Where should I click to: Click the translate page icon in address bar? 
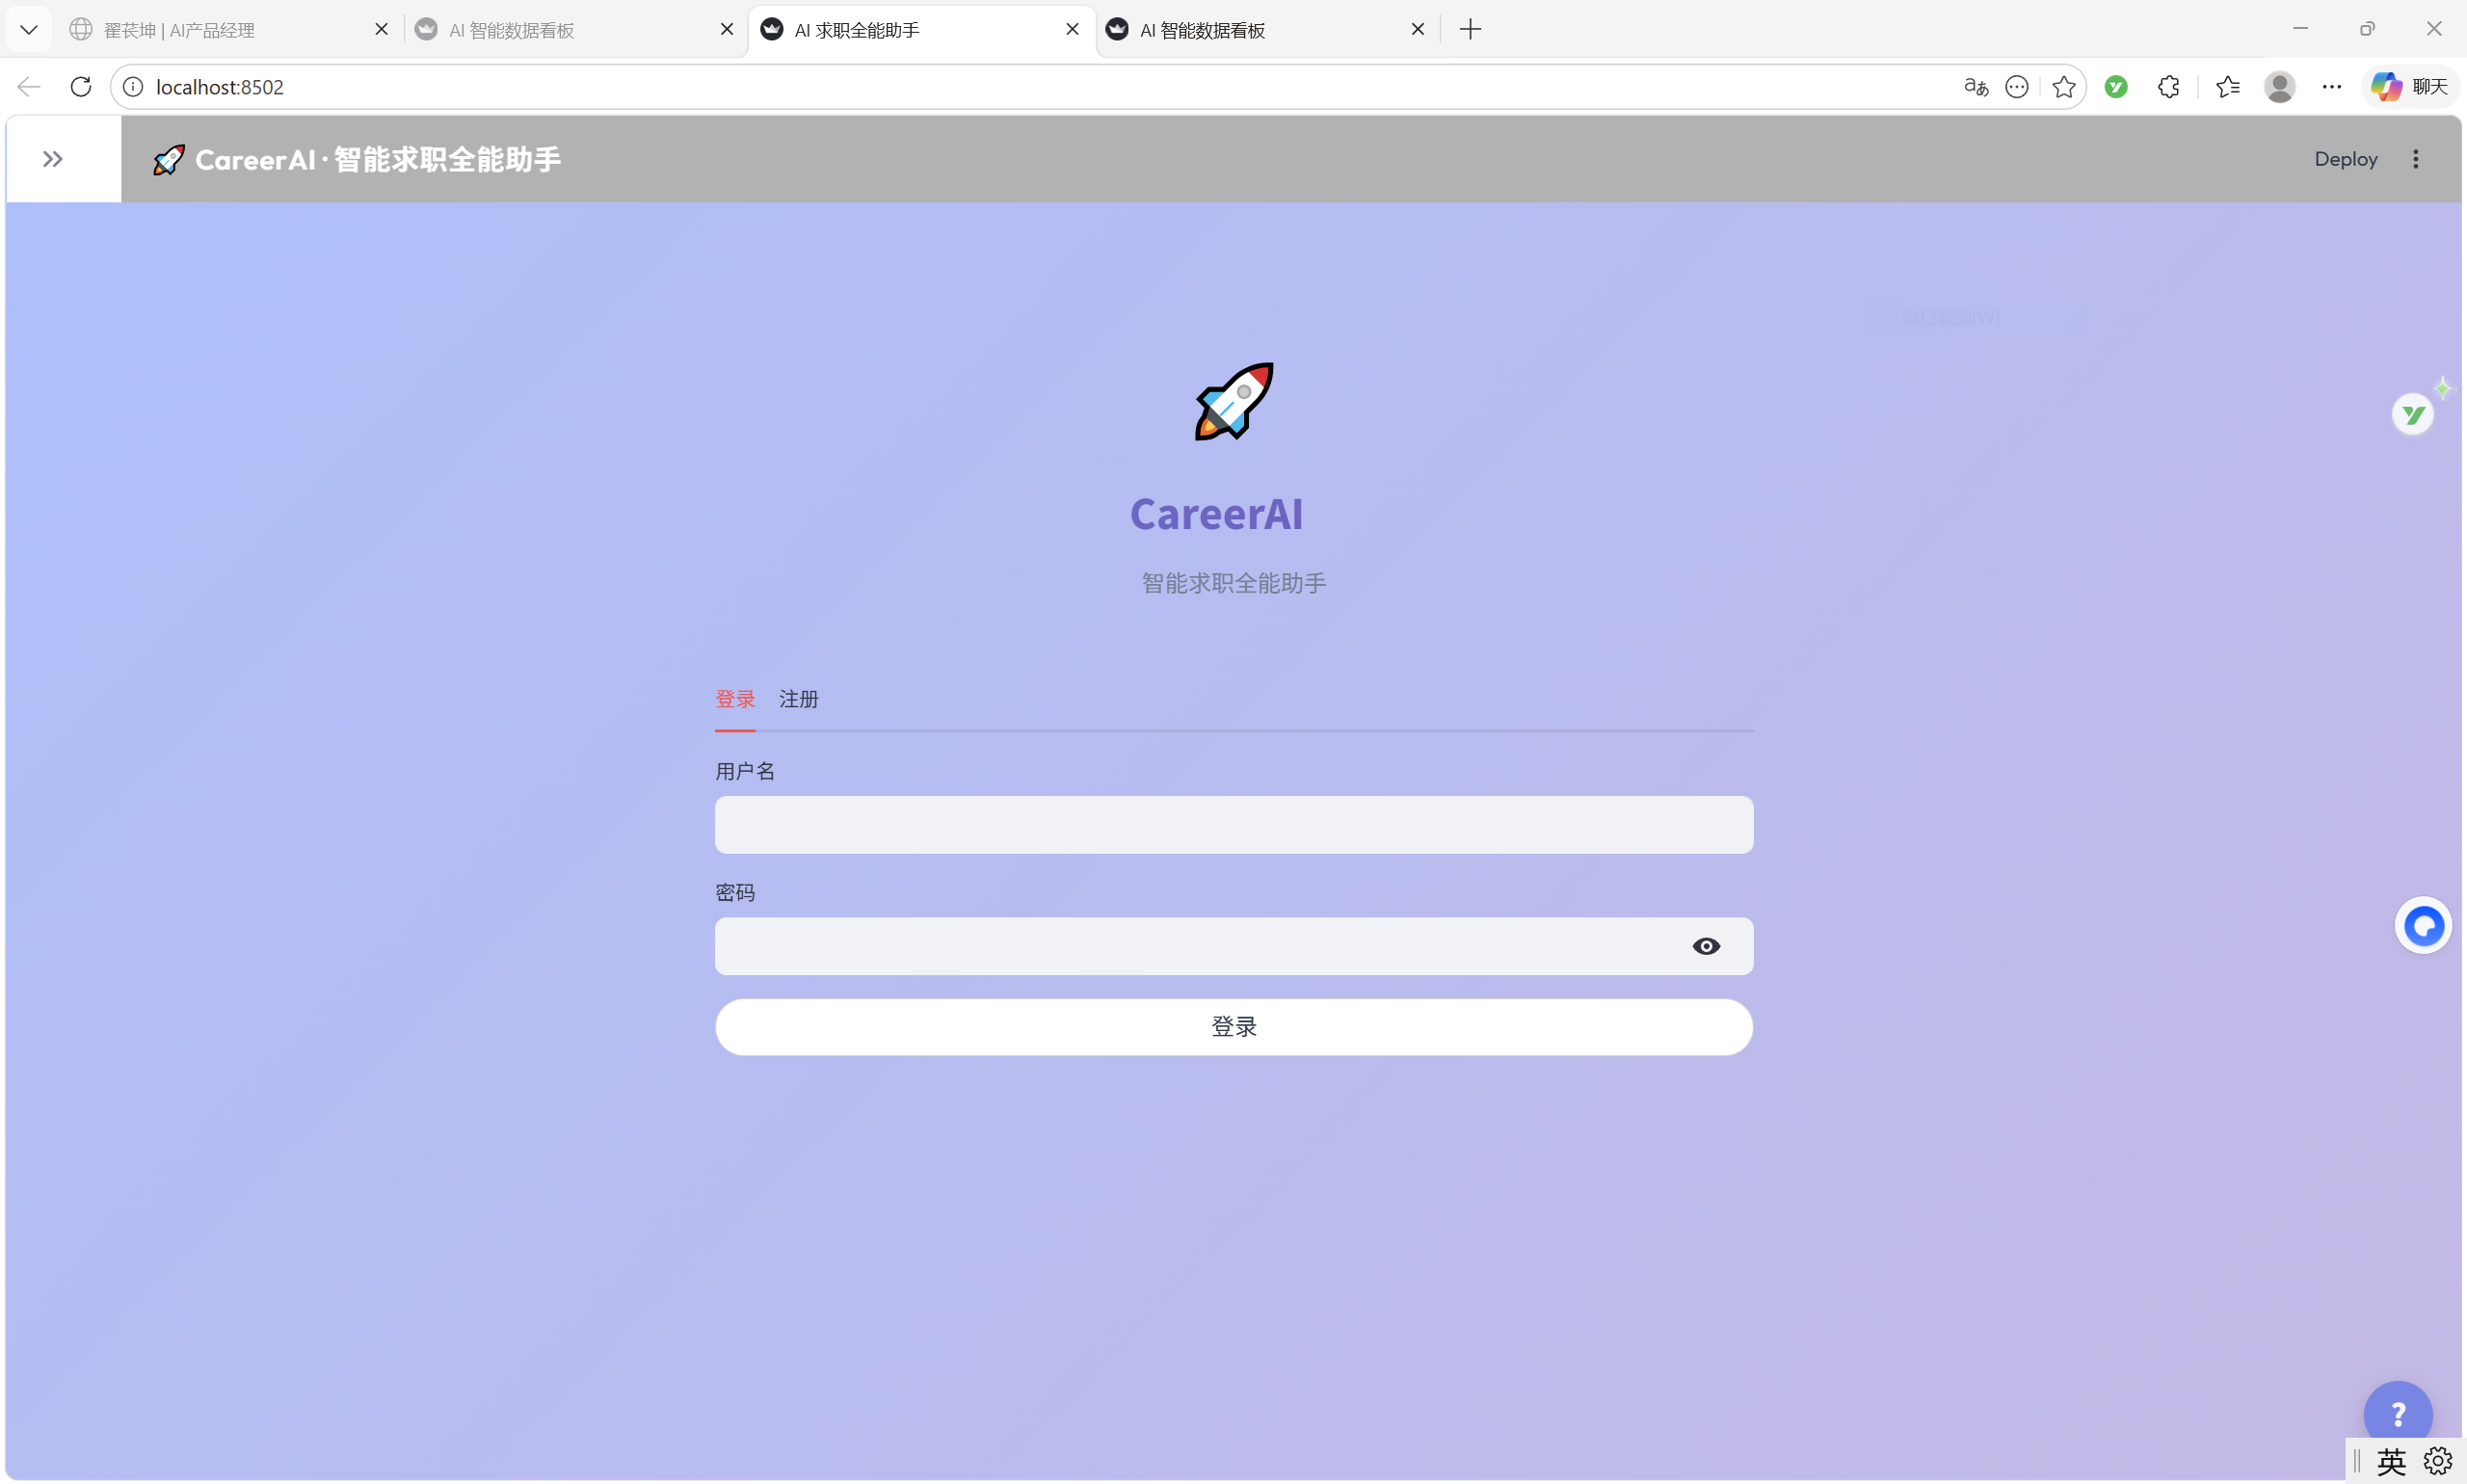pos(1975,87)
